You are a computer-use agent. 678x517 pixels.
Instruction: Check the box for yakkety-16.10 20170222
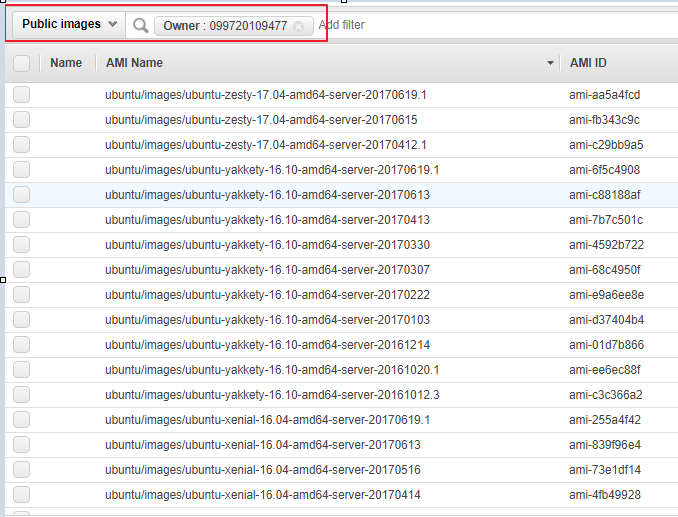point(21,295)
